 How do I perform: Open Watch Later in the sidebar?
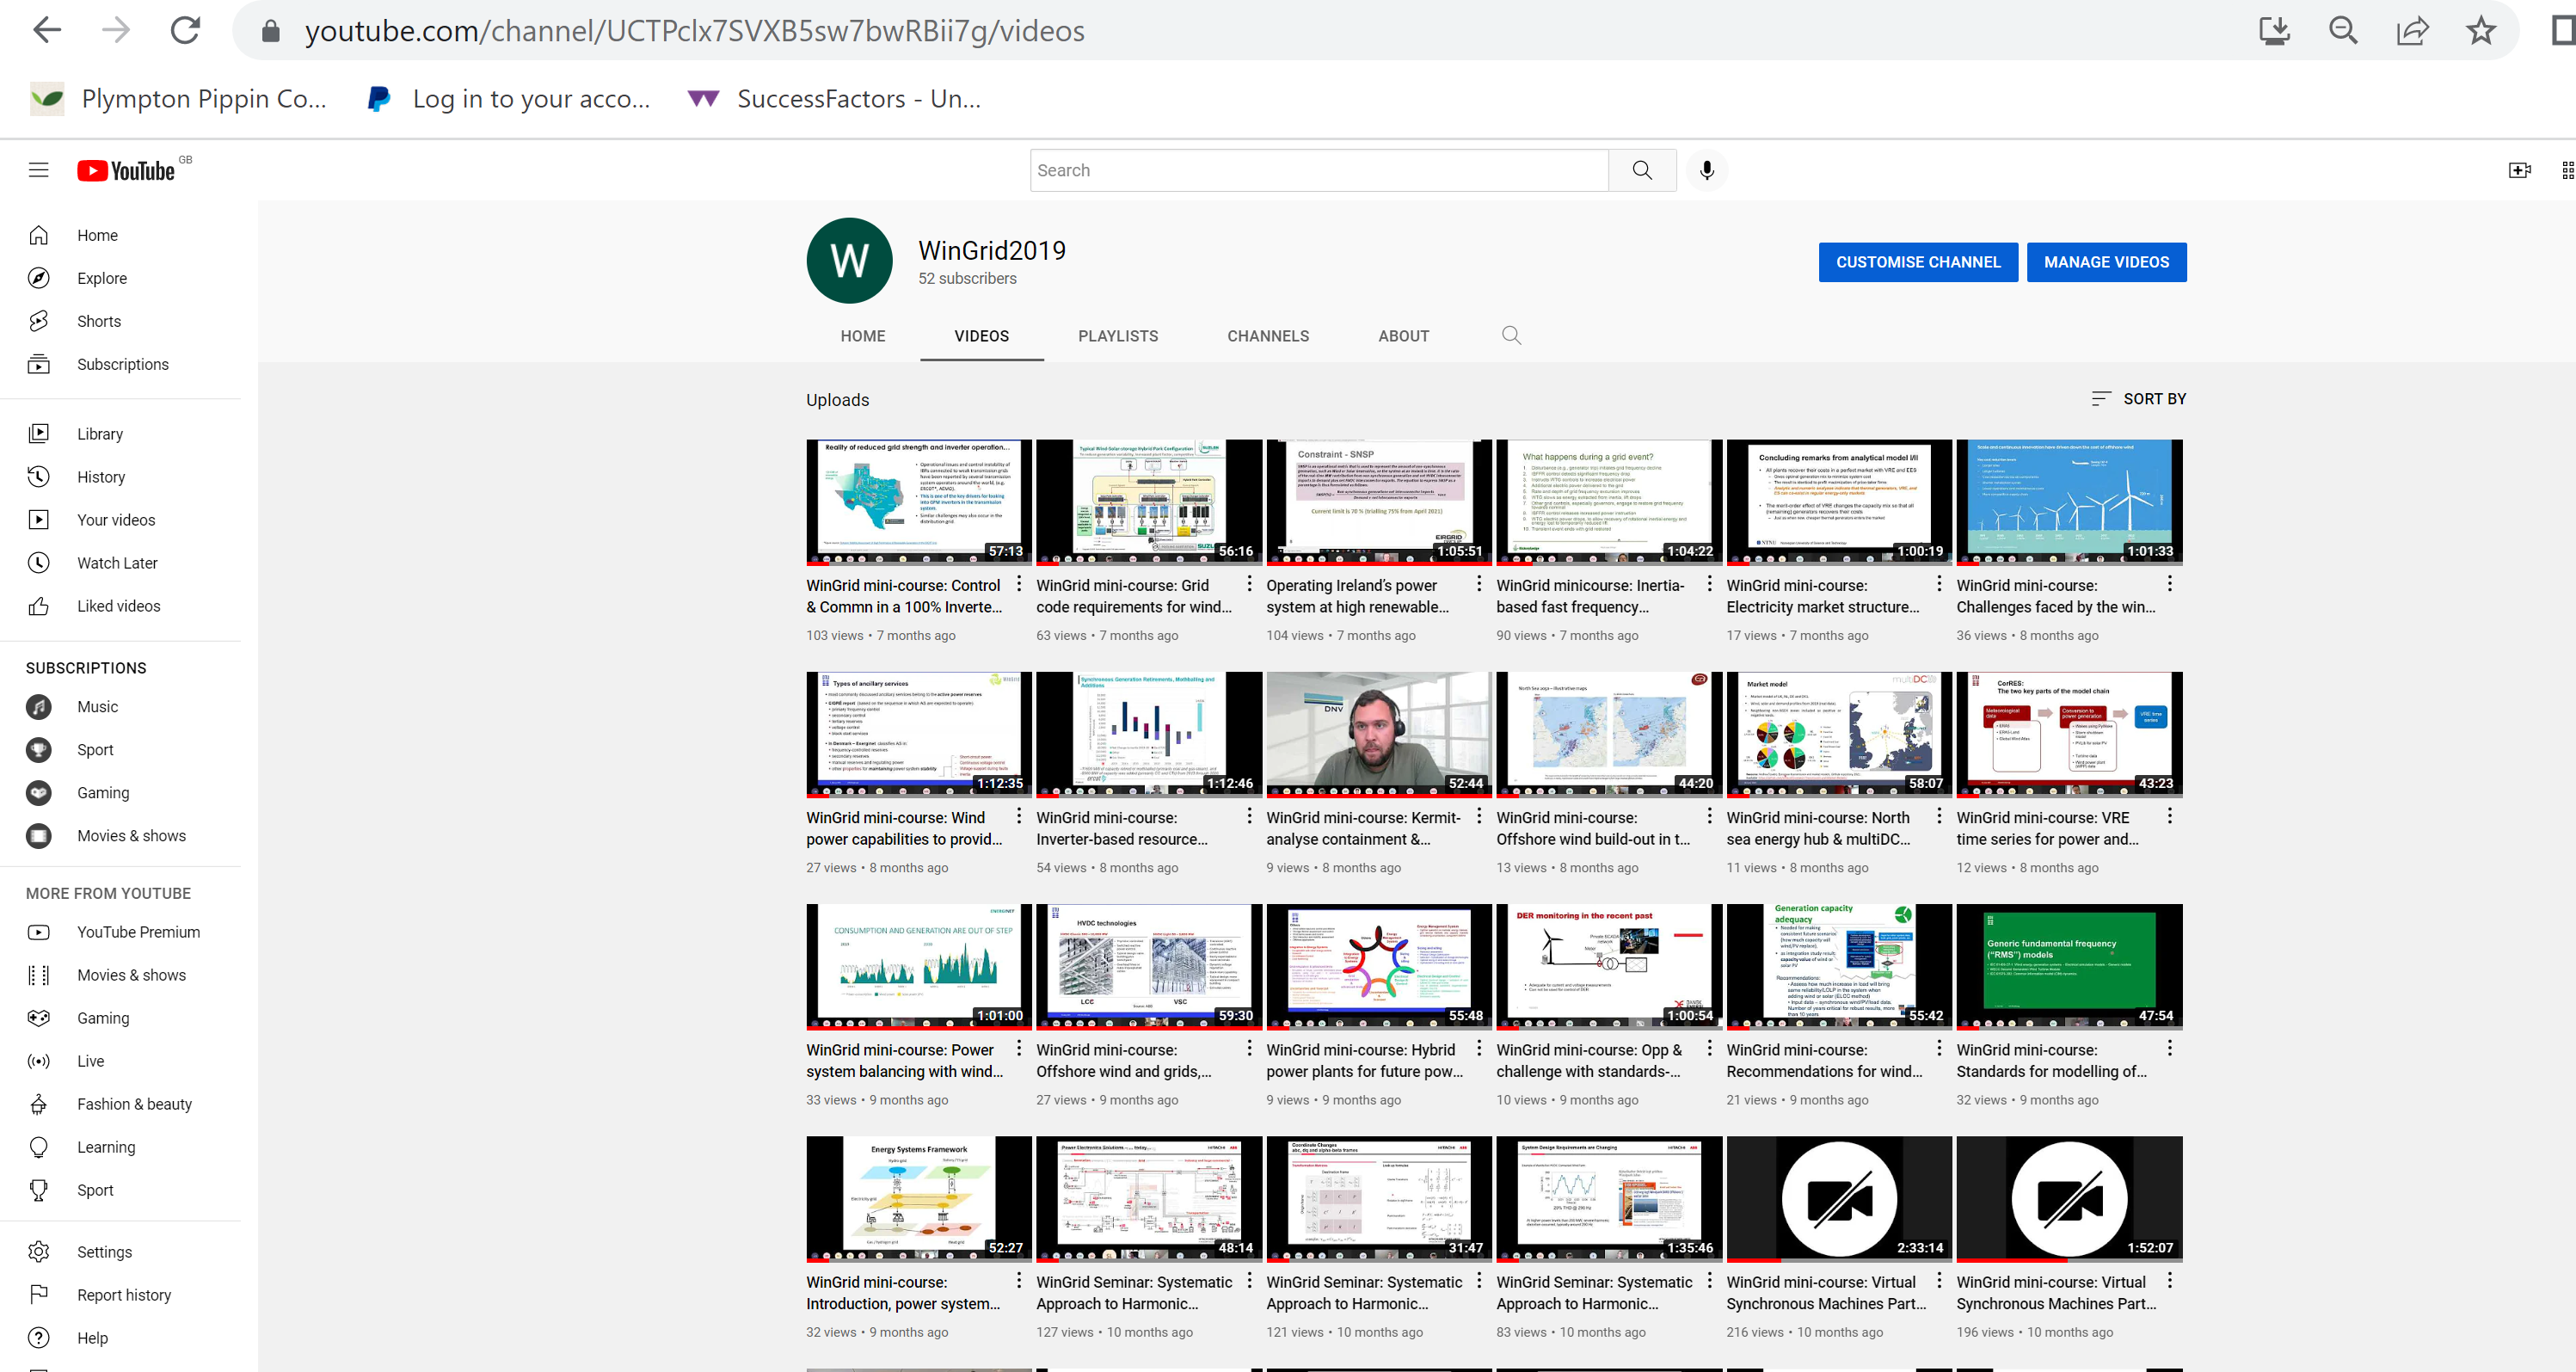coord(117,563)
